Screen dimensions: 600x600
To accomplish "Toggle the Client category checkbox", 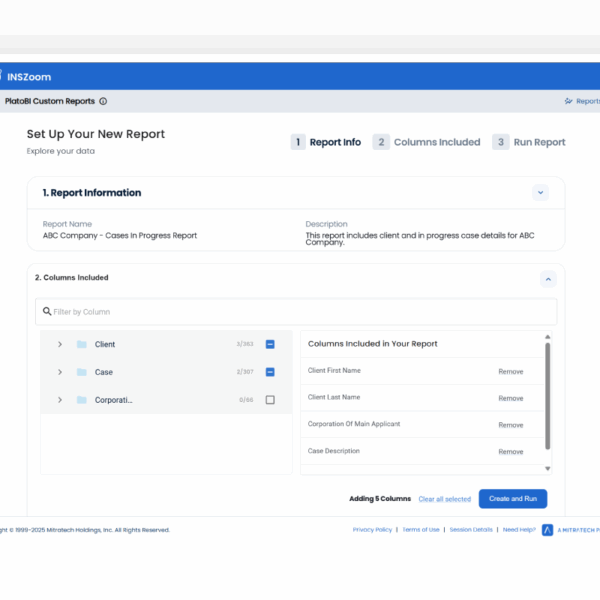I will pos(270,344).
